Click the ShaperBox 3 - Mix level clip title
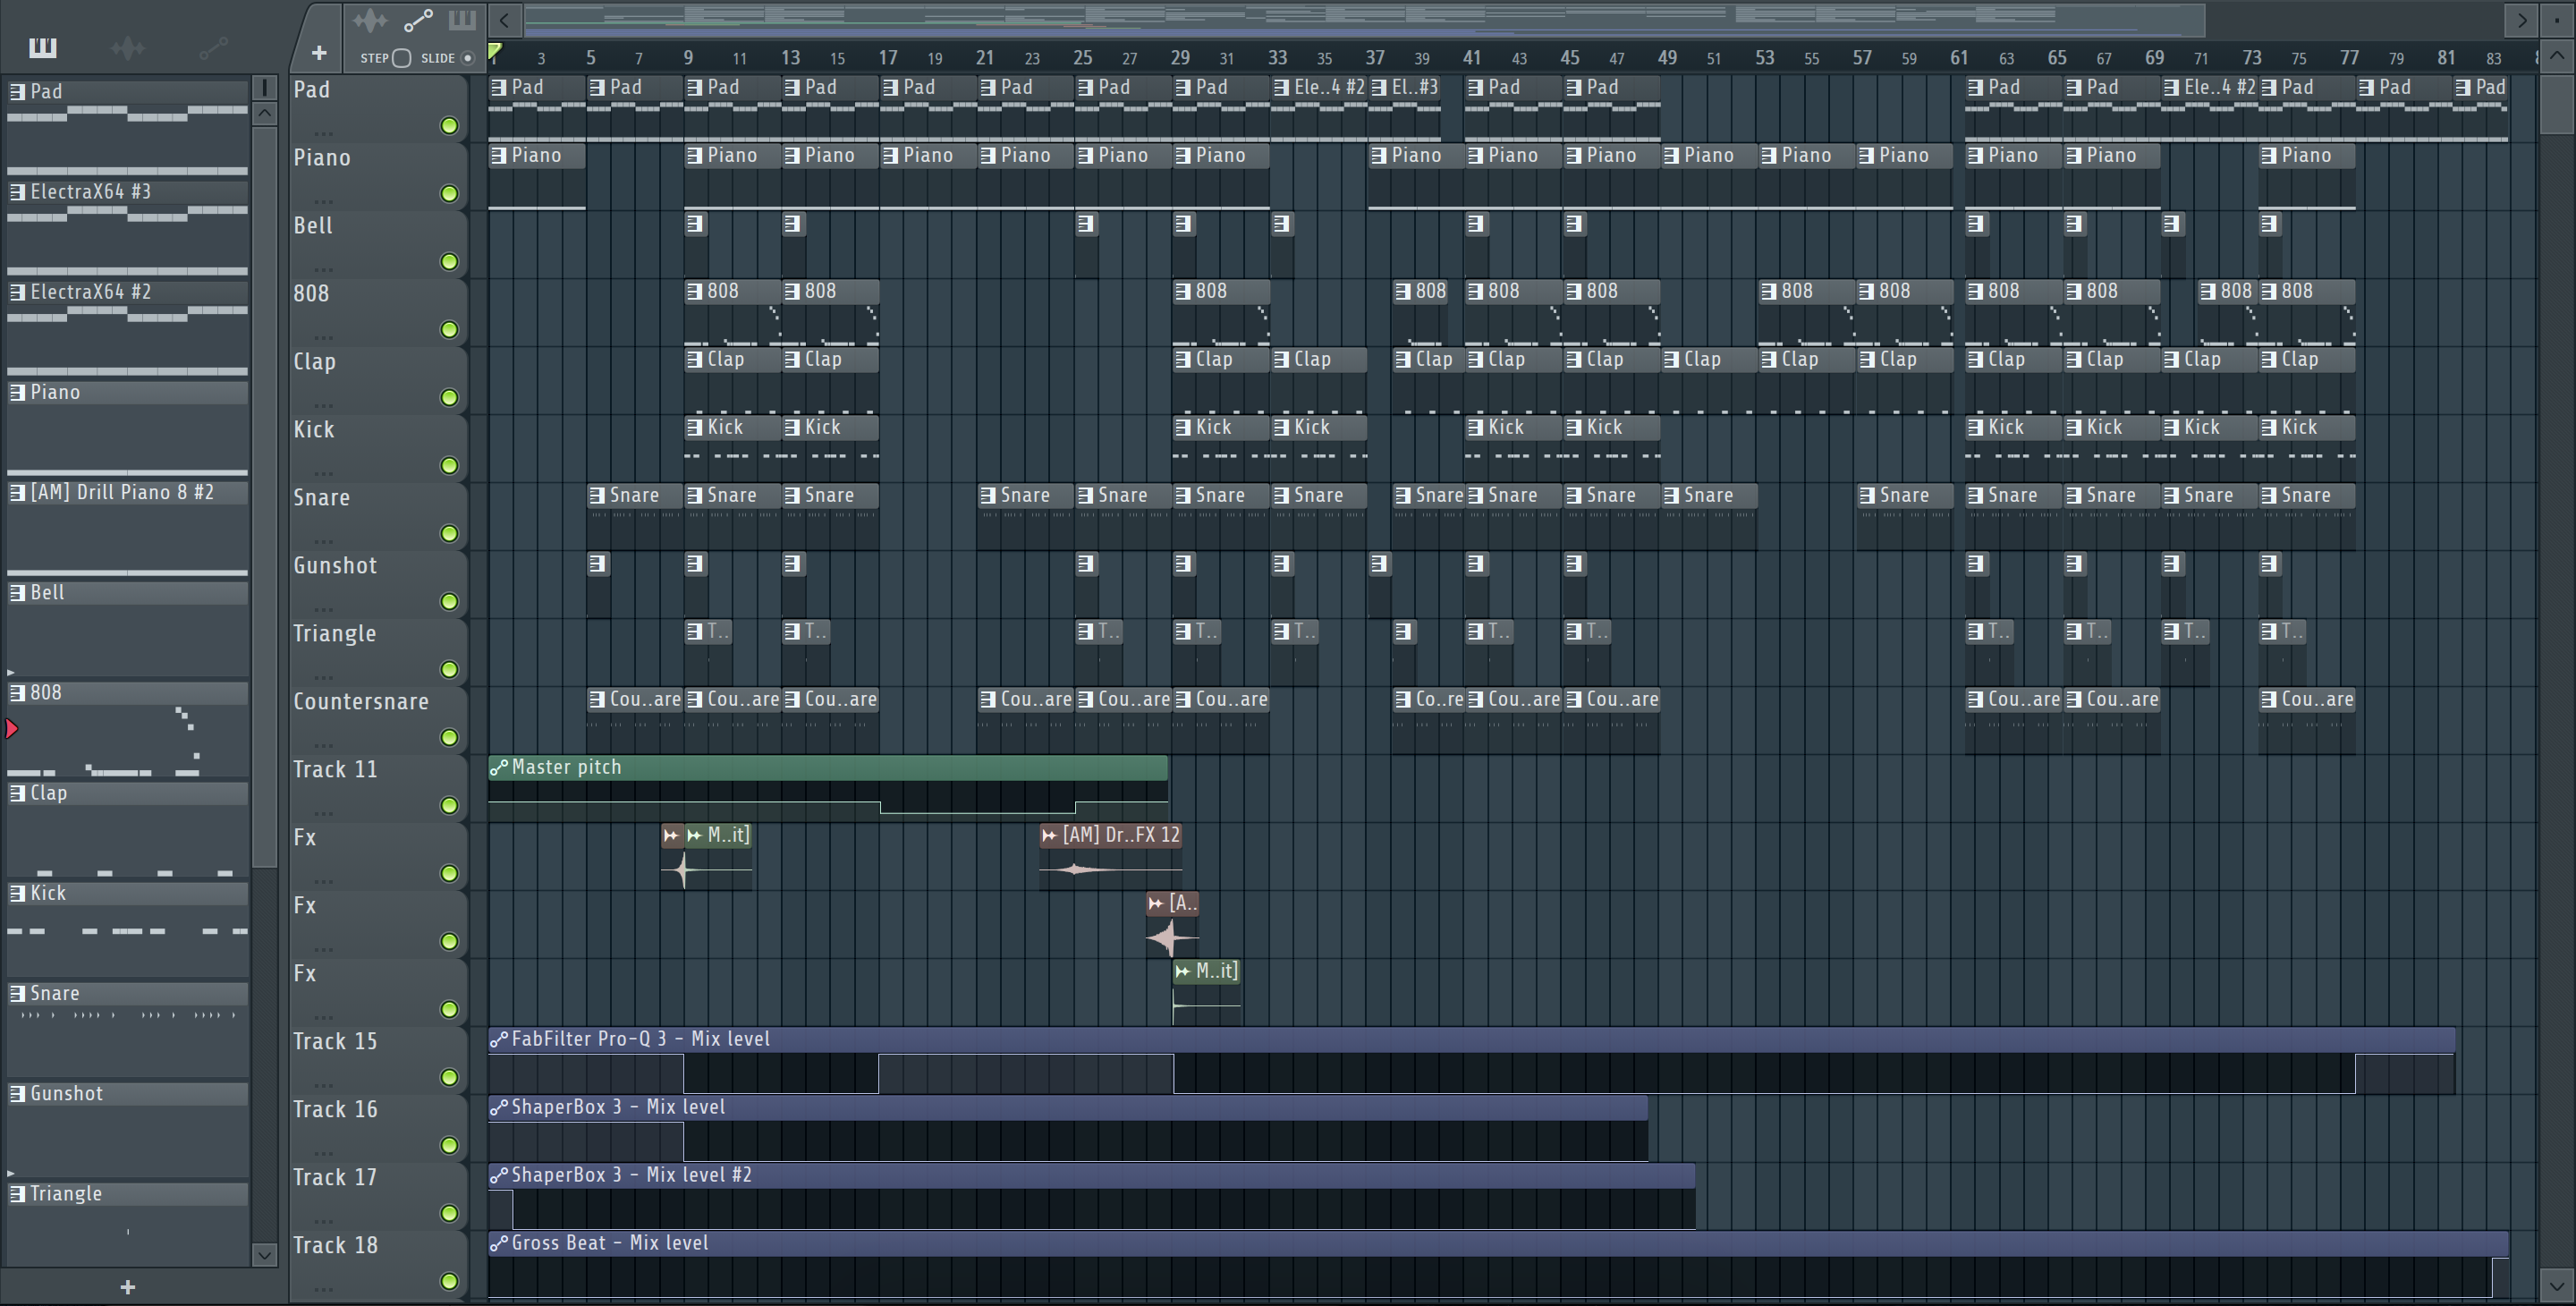This screenshot has width=2576, height=1306. 618,1107
